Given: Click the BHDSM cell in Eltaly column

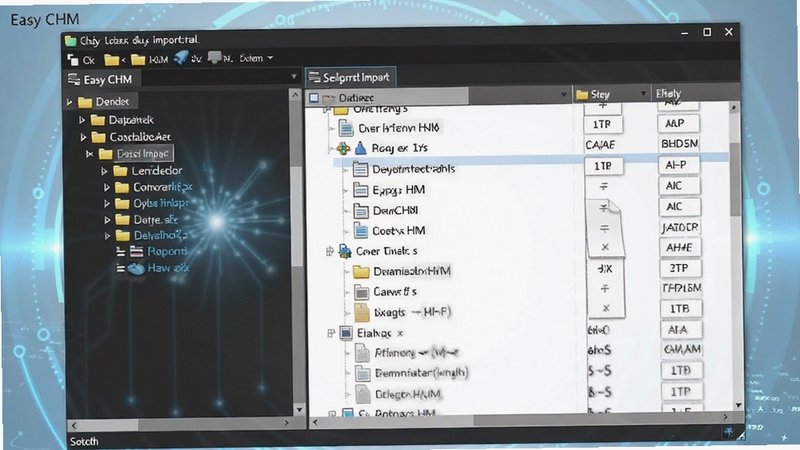Looking at the screenshot, I should (x=679, y=144).
